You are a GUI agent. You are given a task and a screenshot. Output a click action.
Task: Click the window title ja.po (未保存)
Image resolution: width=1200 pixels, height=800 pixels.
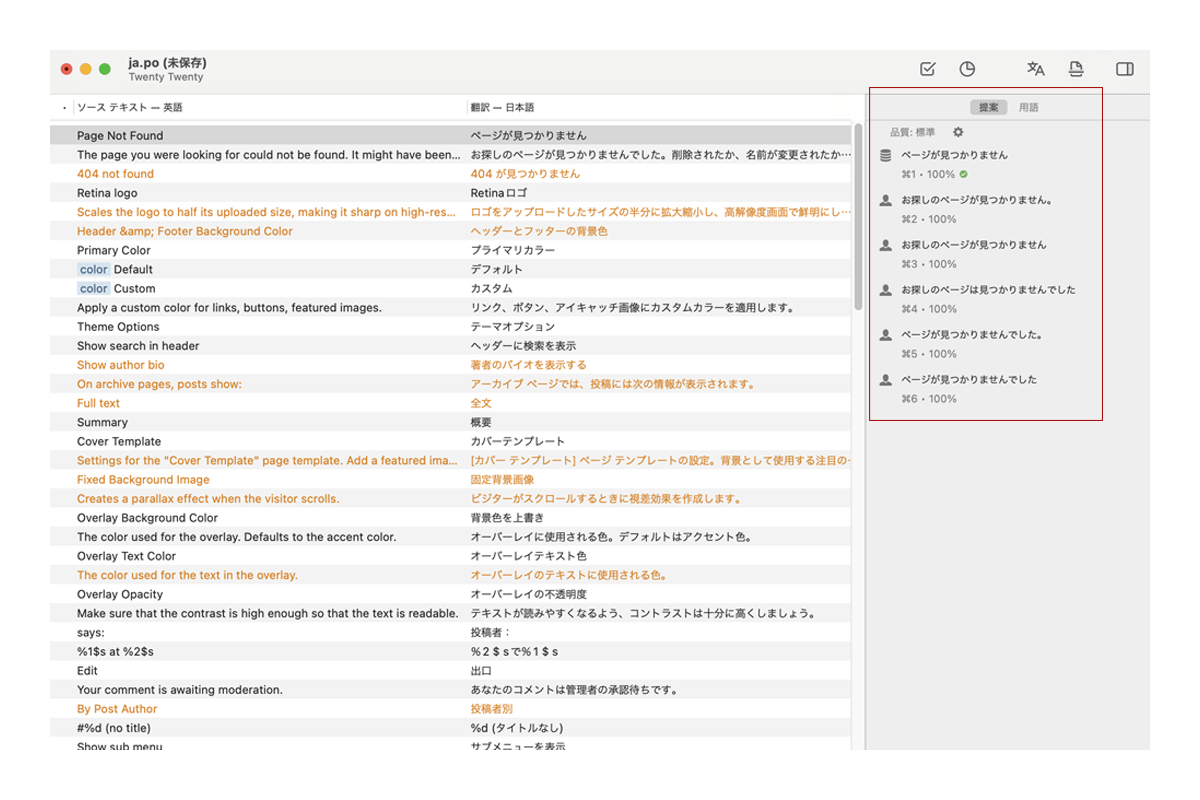click(x=167, y=63)
